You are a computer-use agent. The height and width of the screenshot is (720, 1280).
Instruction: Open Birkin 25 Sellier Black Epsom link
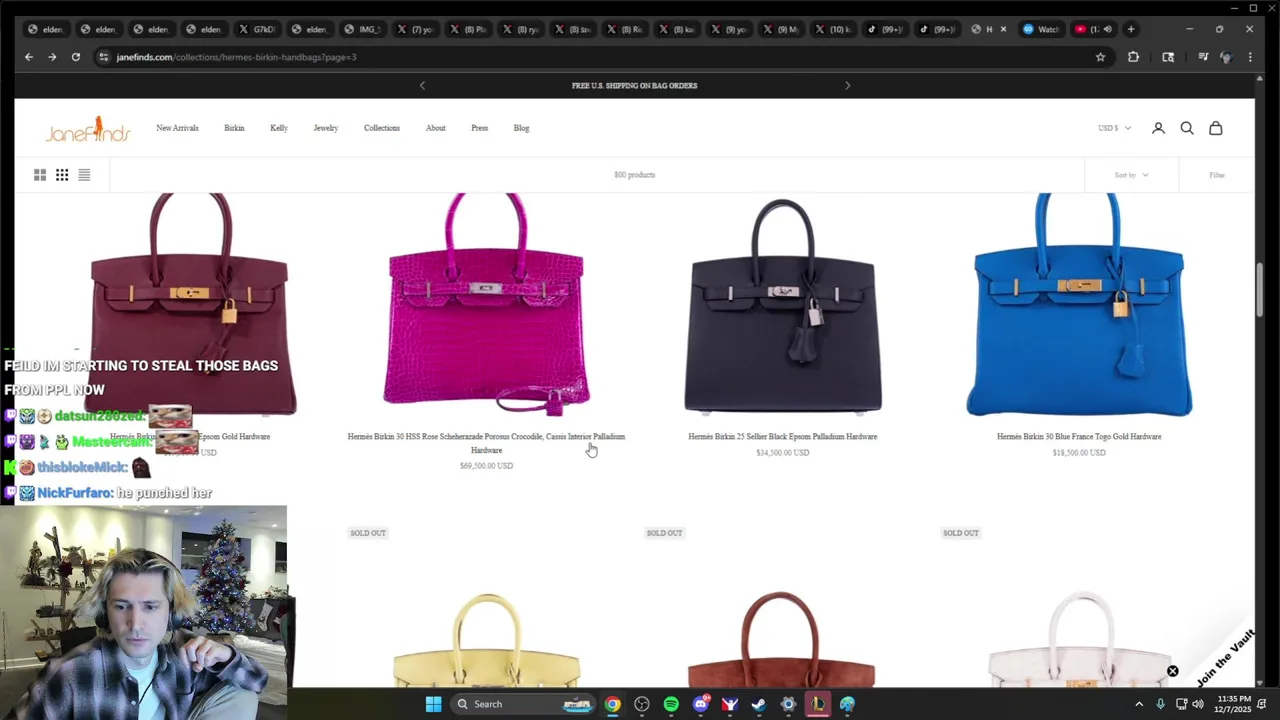782,436
